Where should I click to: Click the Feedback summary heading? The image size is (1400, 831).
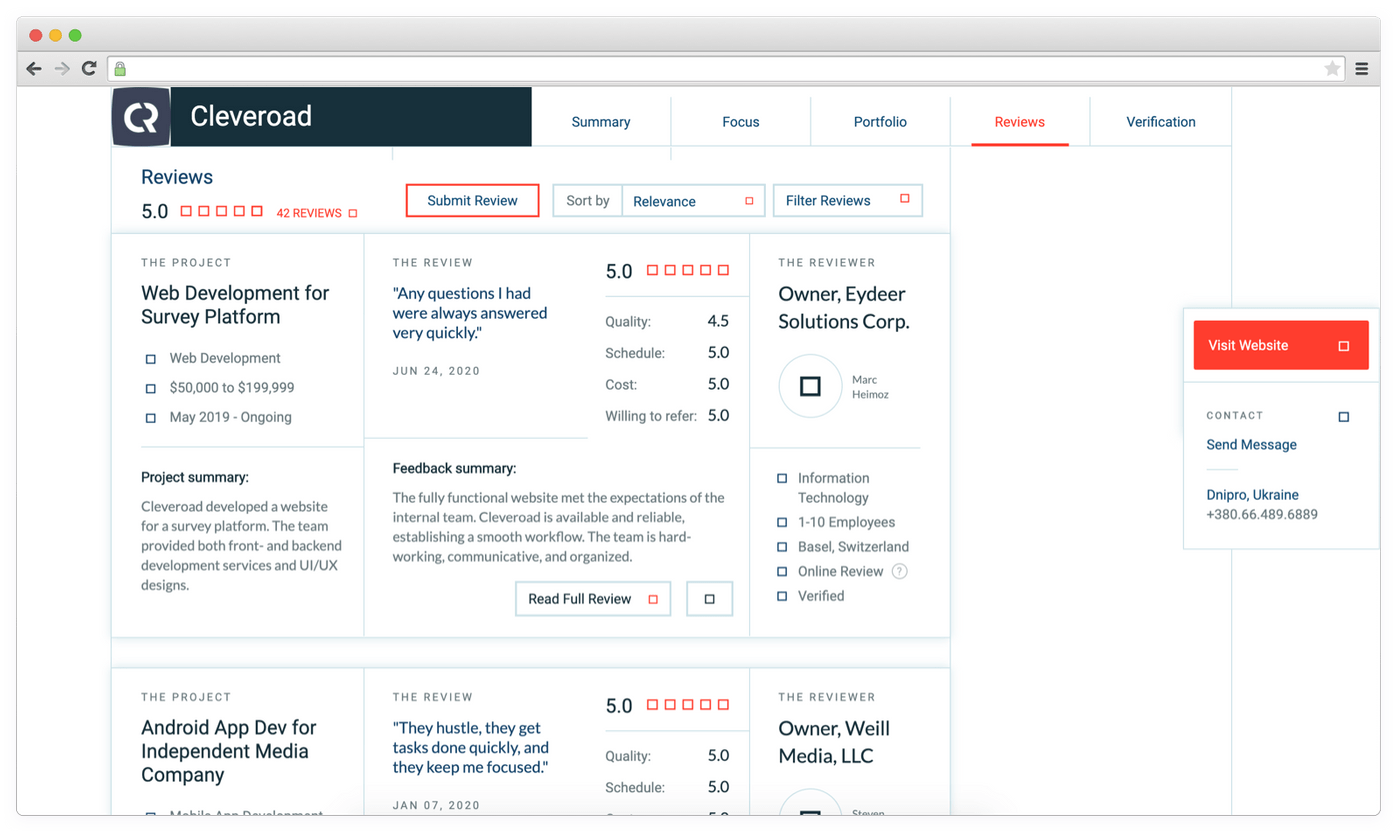[454, 468]
